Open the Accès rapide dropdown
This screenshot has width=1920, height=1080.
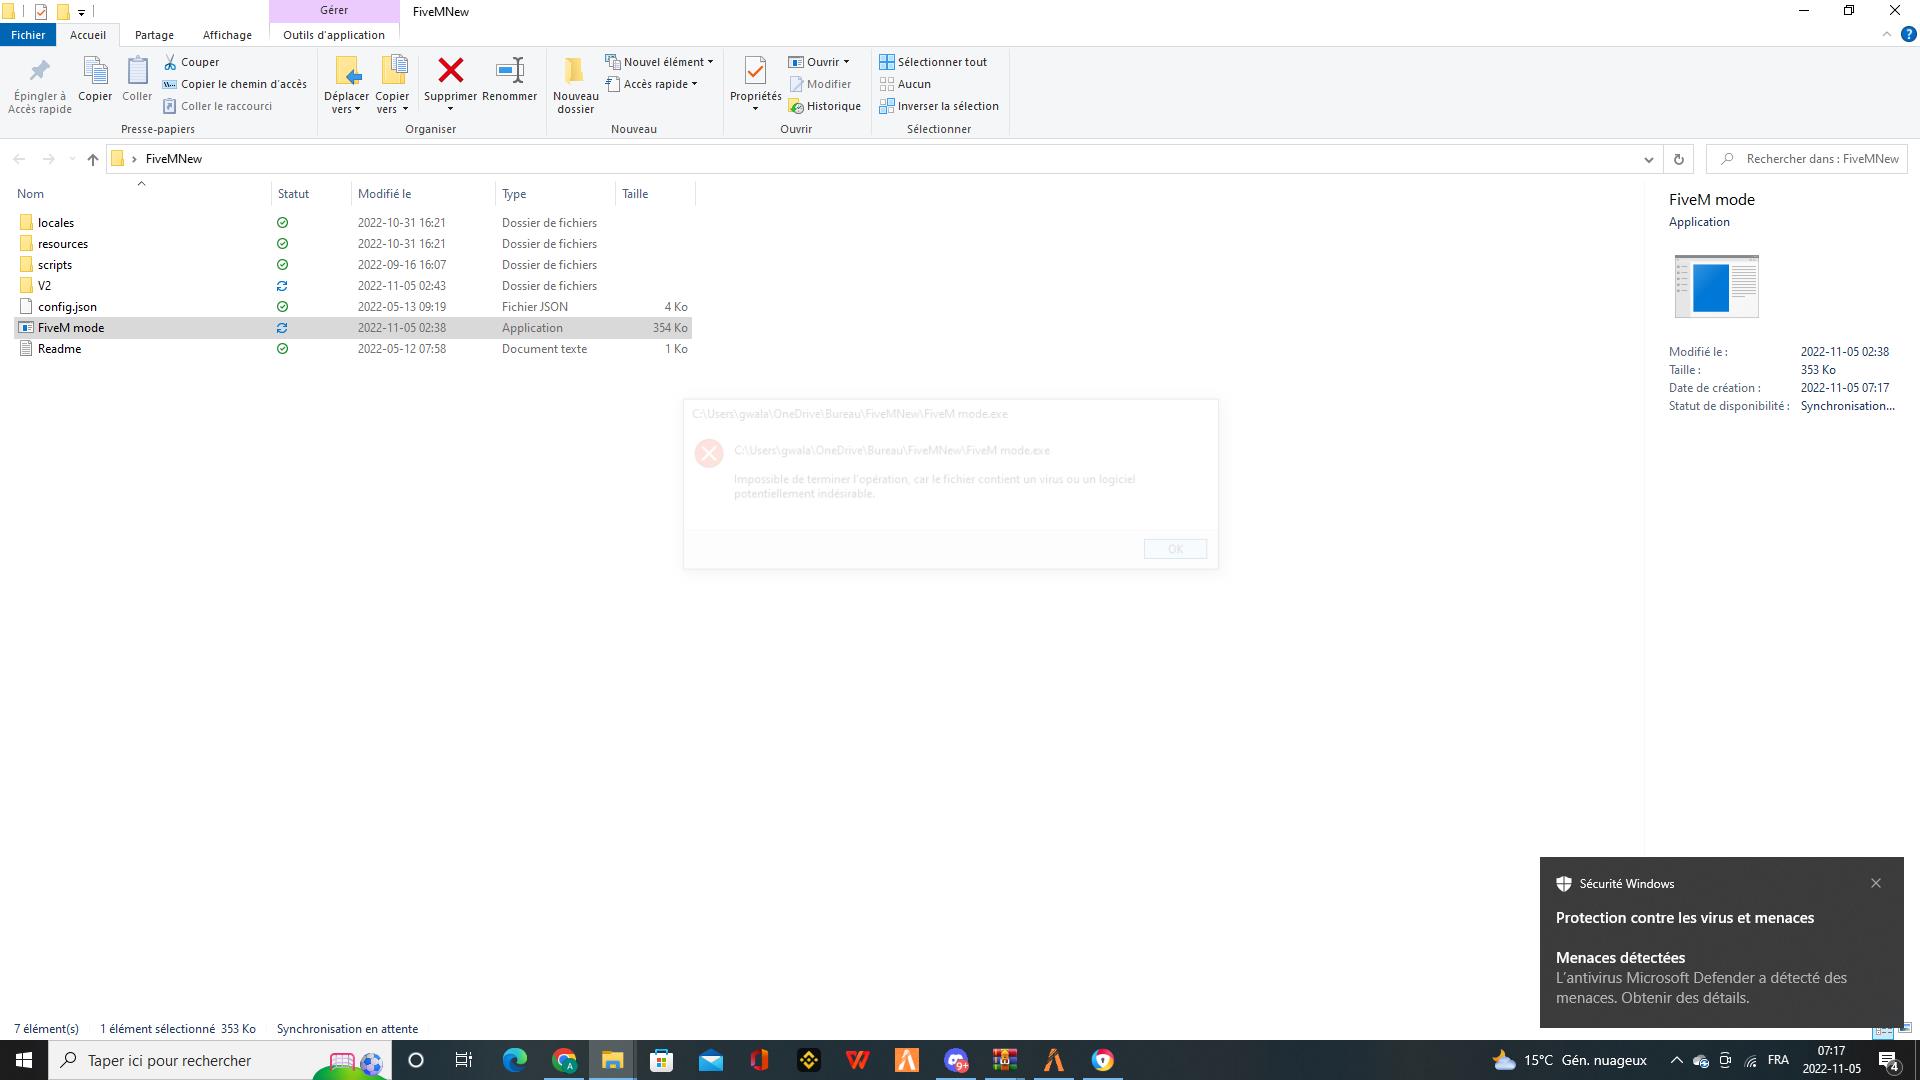(652, 84)
